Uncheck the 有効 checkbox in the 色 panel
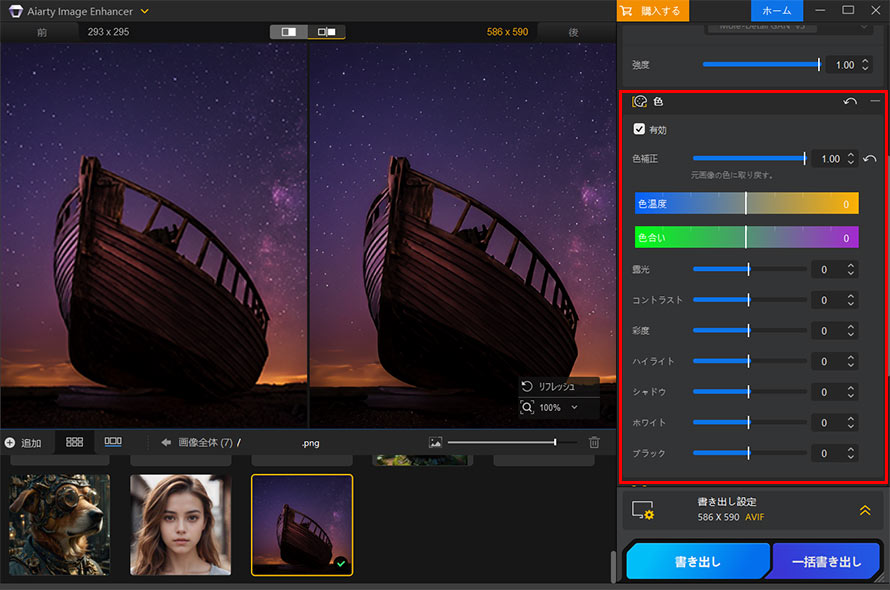This screenshot has width=890, height=590. (x=637, y=129)
